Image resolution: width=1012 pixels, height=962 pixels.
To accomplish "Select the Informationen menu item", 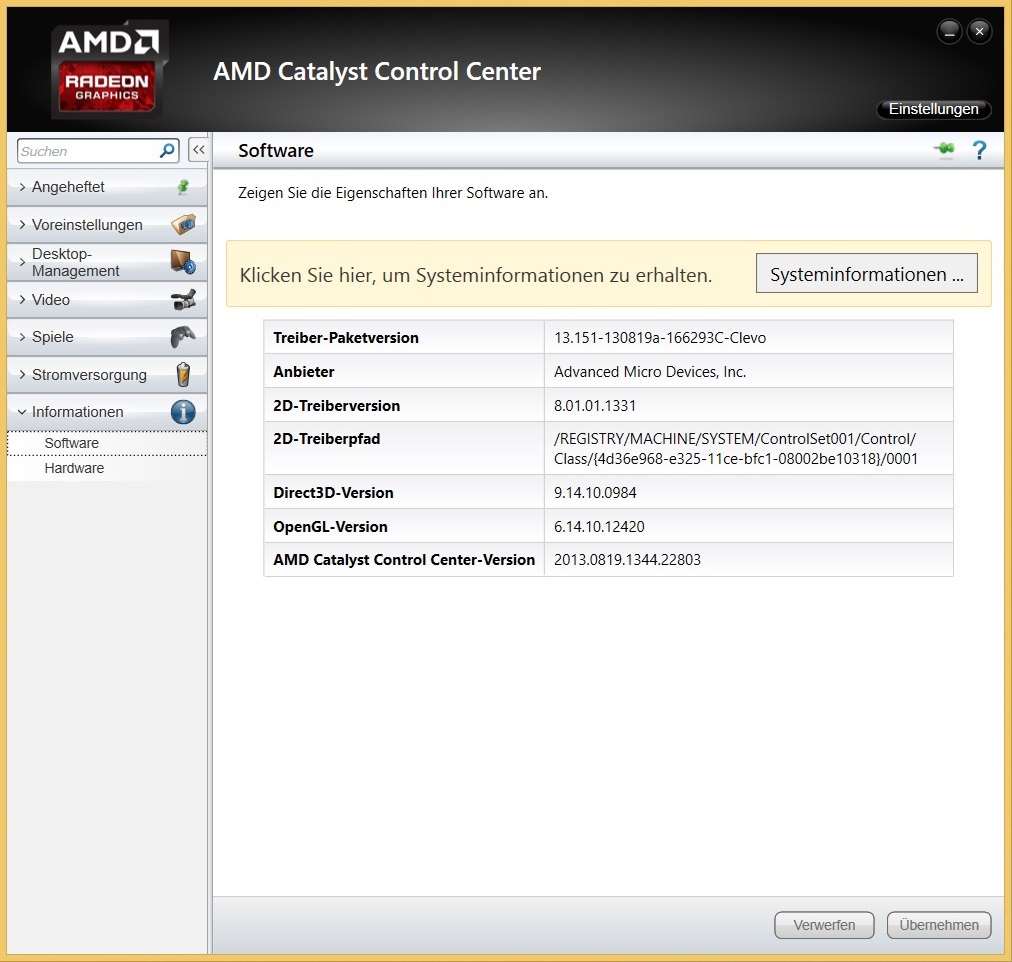I will (107, 412).
